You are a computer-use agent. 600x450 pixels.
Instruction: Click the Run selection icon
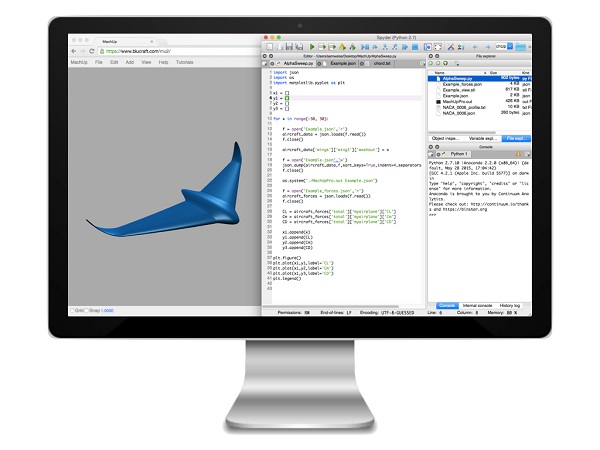click(342, 47)
